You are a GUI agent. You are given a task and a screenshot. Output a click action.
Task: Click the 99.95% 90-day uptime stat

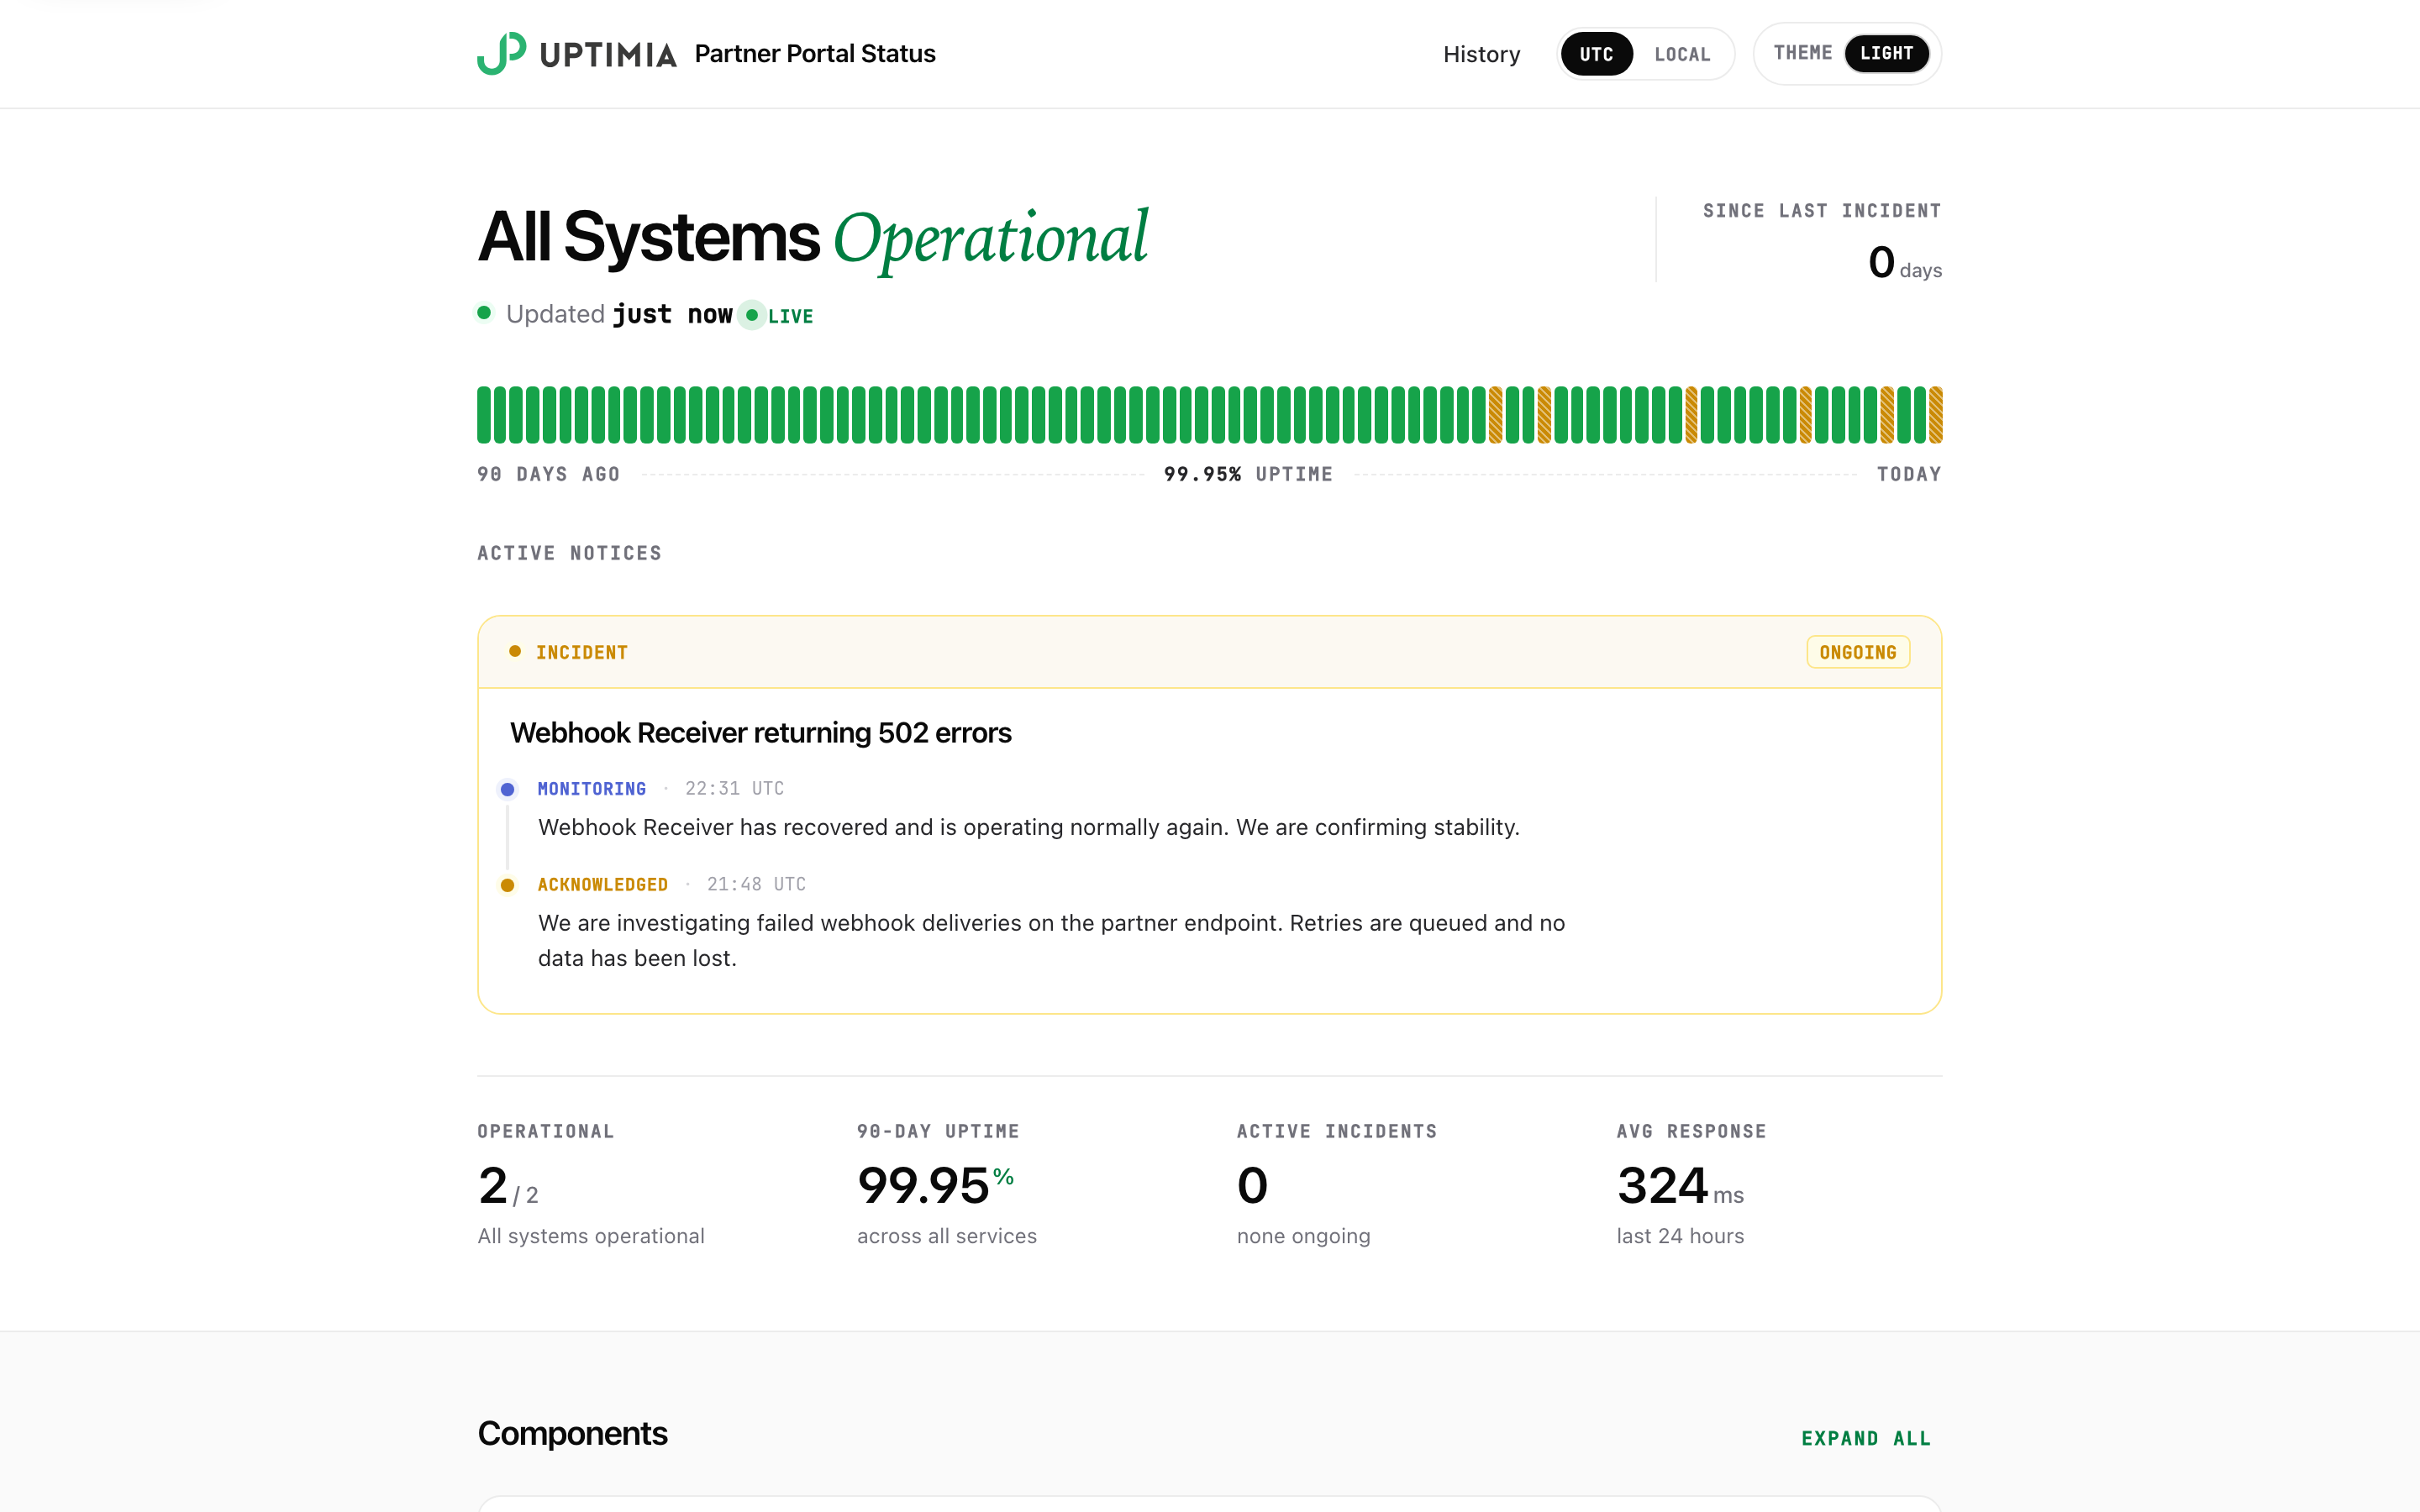coord(936,1186)
